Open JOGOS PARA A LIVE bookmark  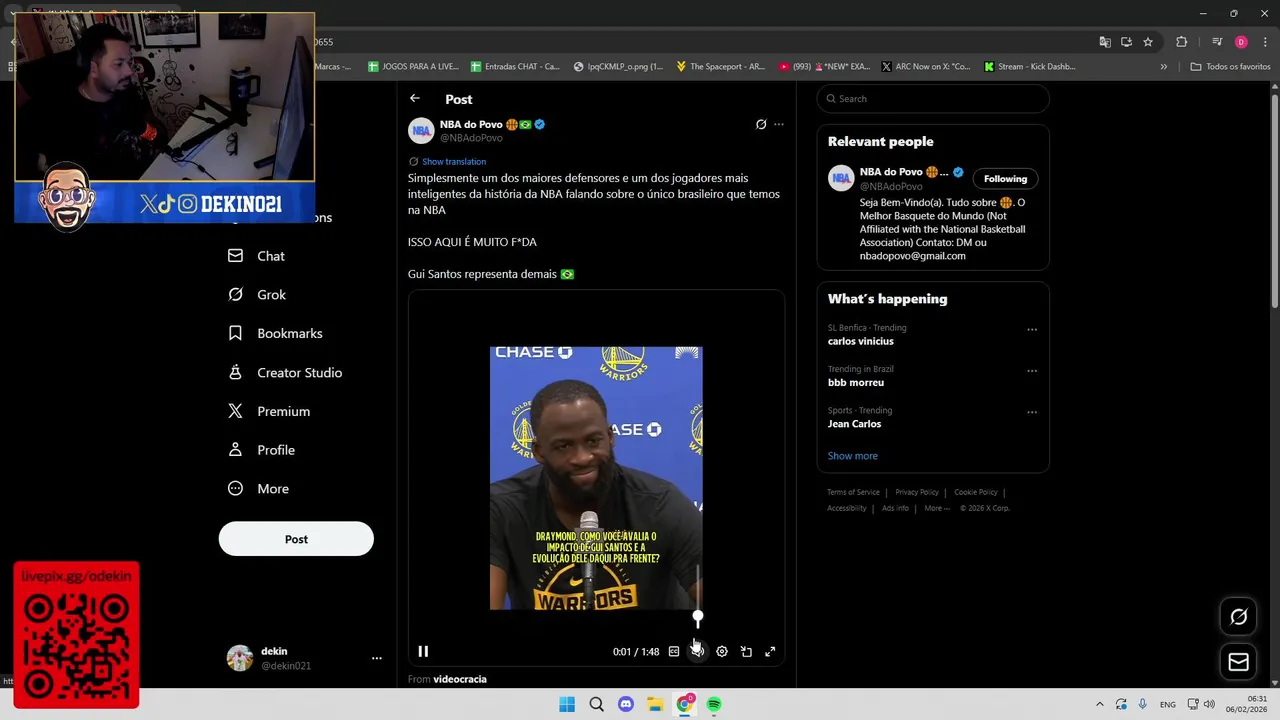click(x=413, y=67)
